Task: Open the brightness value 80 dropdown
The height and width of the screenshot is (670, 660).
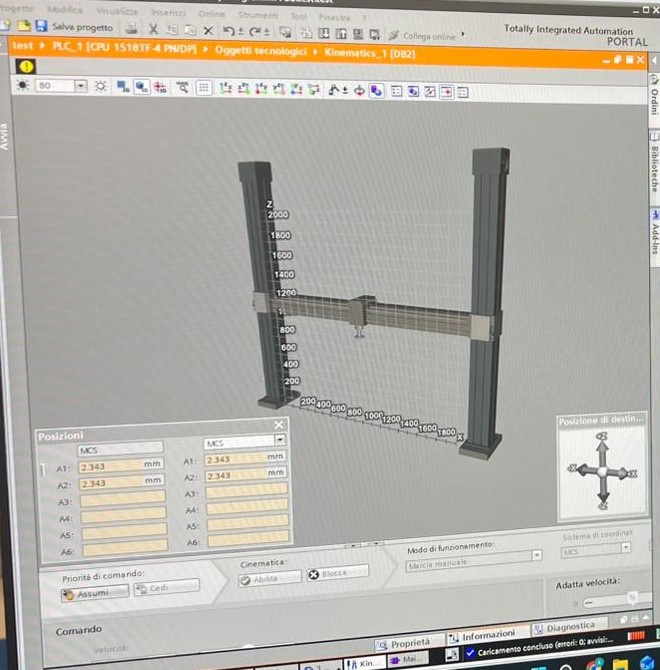Action: tap(80, 85)
